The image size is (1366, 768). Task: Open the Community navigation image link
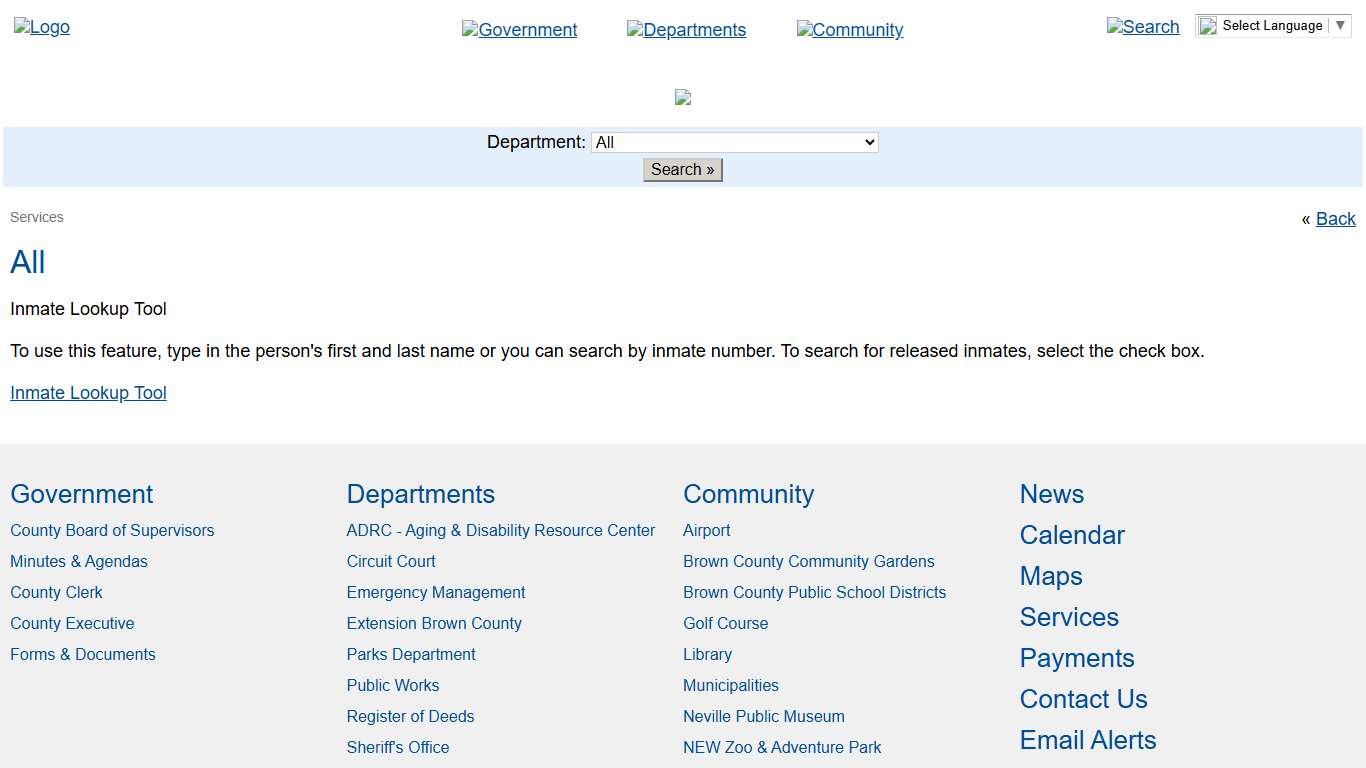click(x=849, y=30)
